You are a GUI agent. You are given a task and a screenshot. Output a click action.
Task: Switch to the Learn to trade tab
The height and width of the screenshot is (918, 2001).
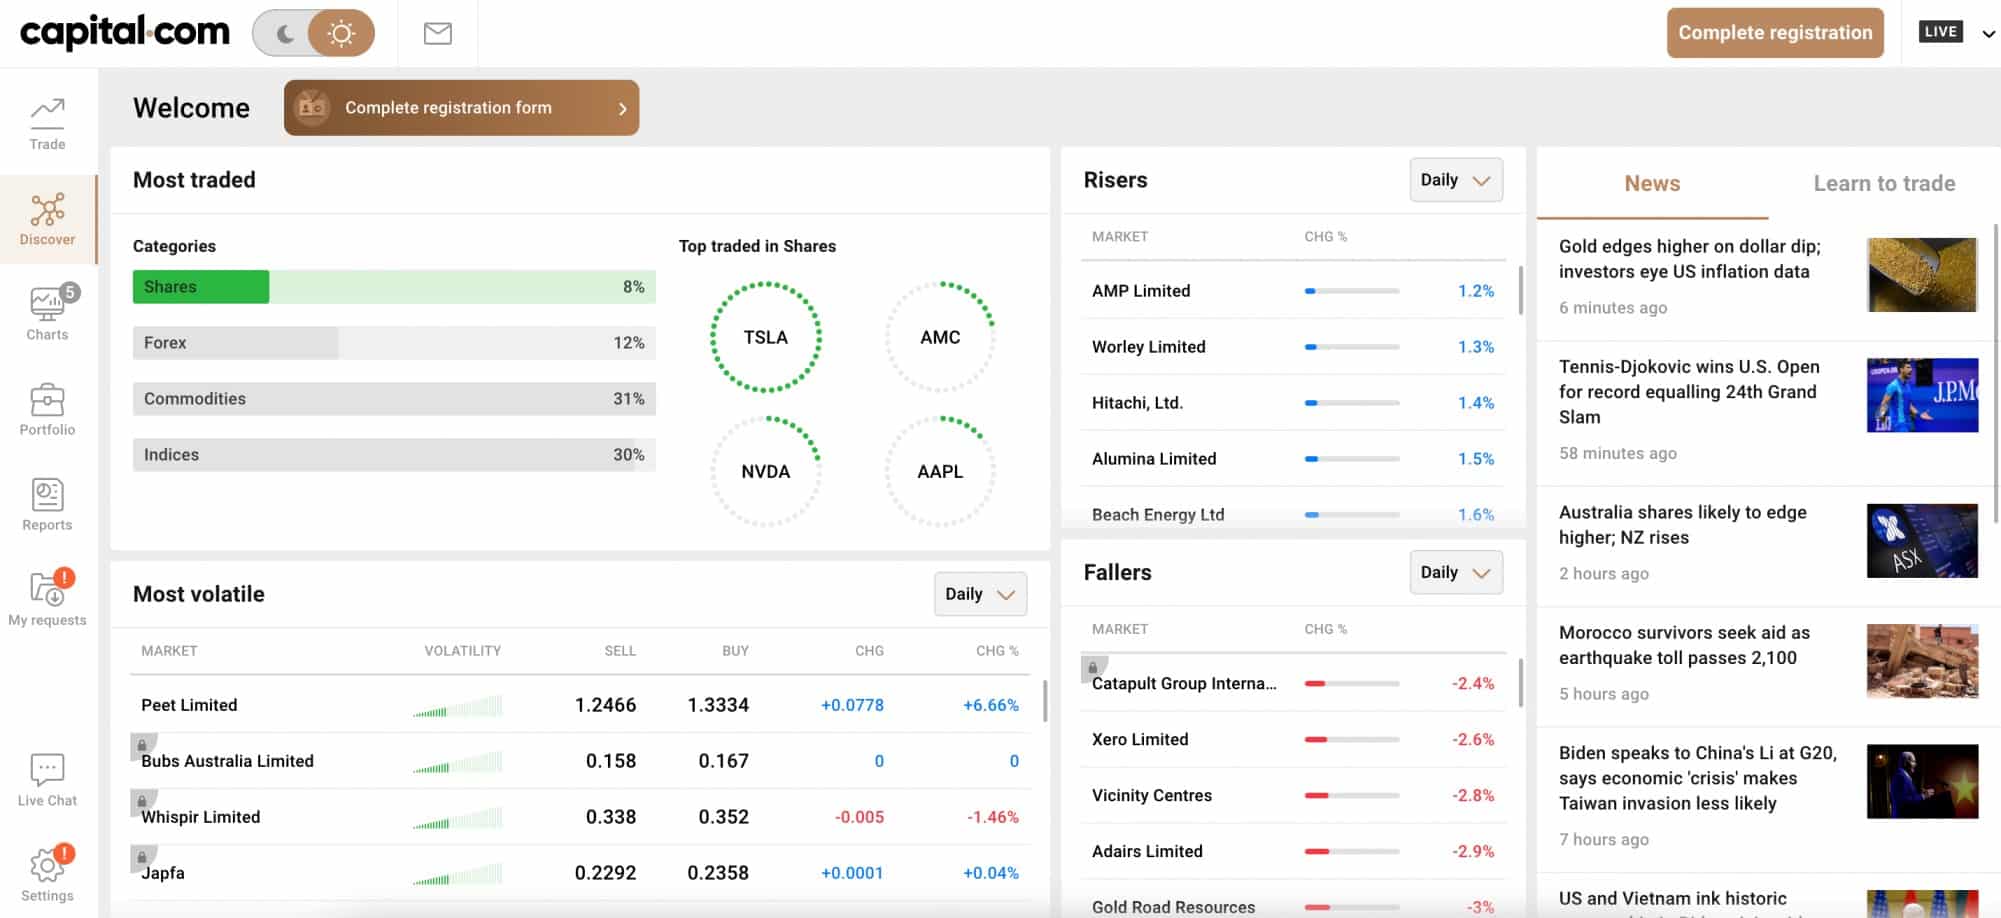1884,183
